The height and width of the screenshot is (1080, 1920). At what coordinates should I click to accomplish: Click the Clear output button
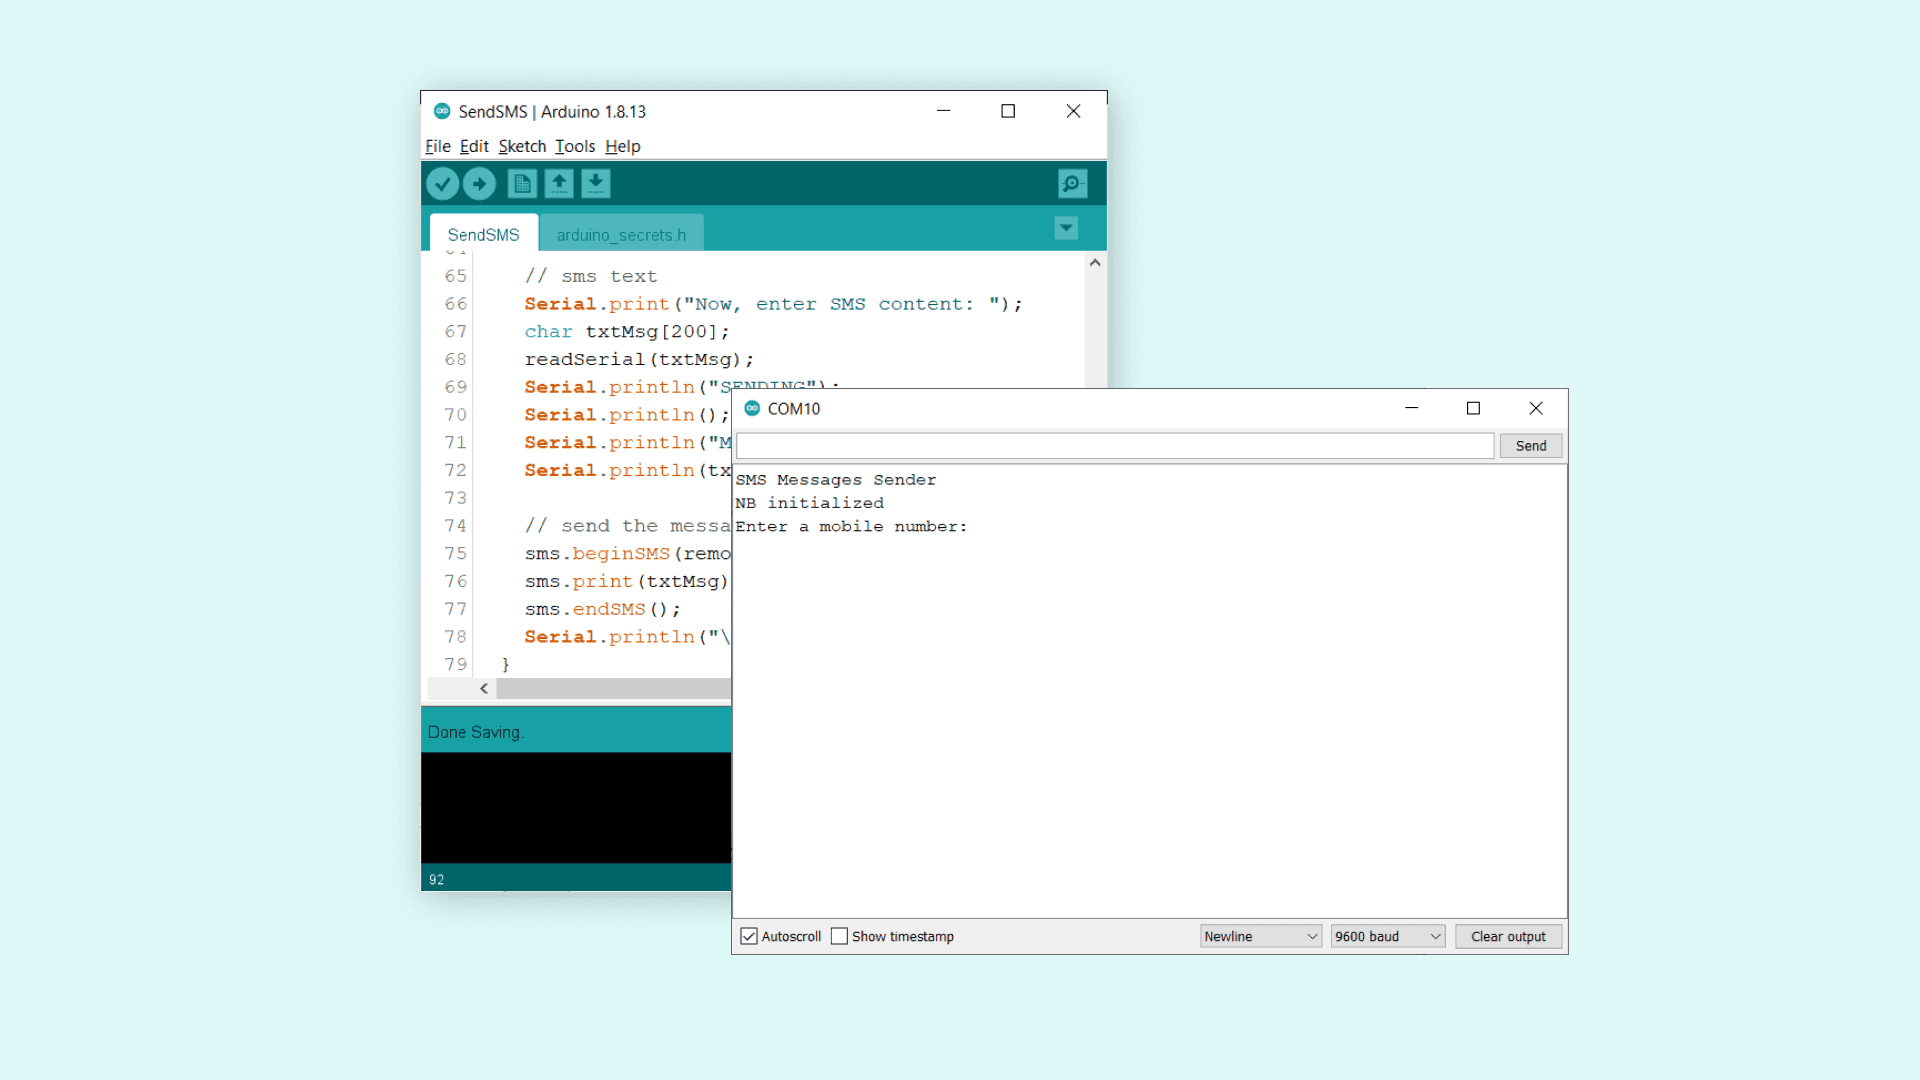click(x=1508, y=936)
